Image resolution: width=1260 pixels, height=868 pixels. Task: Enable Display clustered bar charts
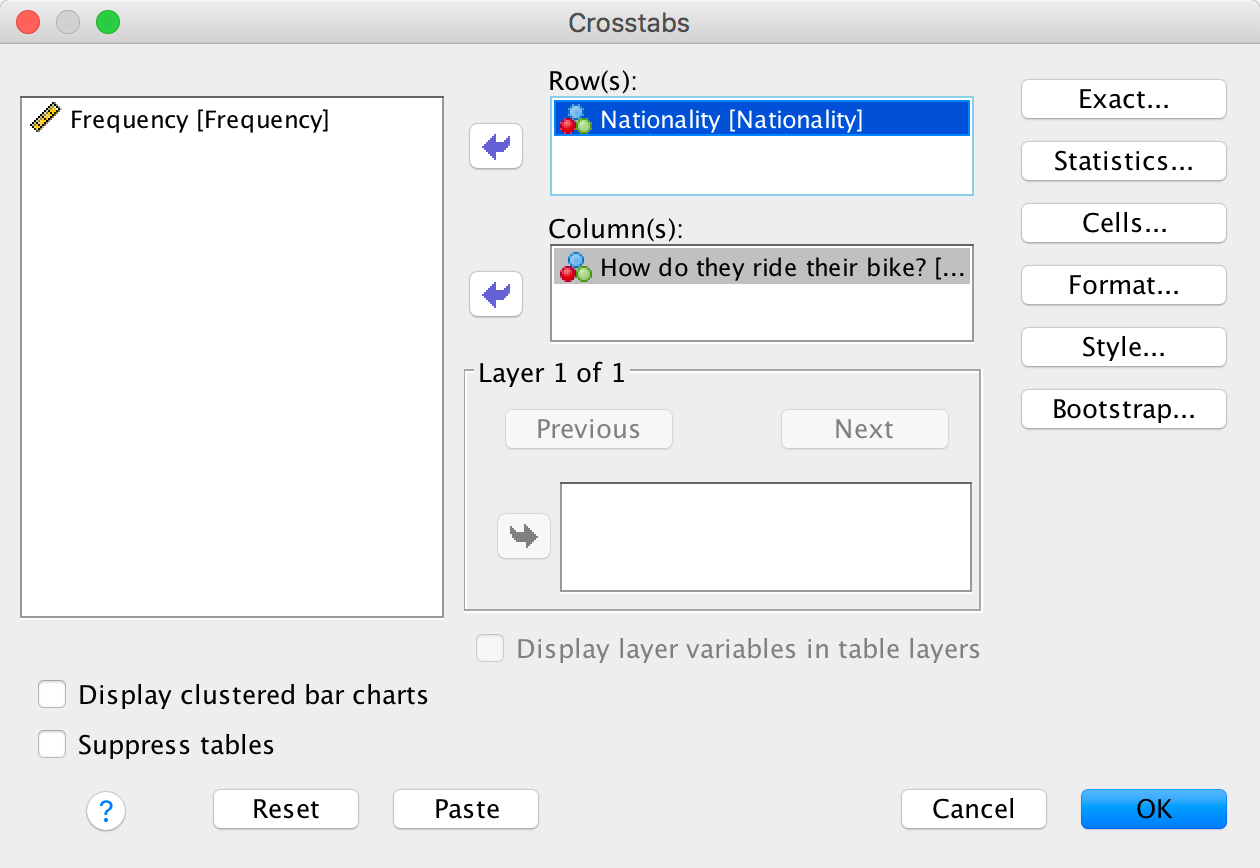[52, 695]
